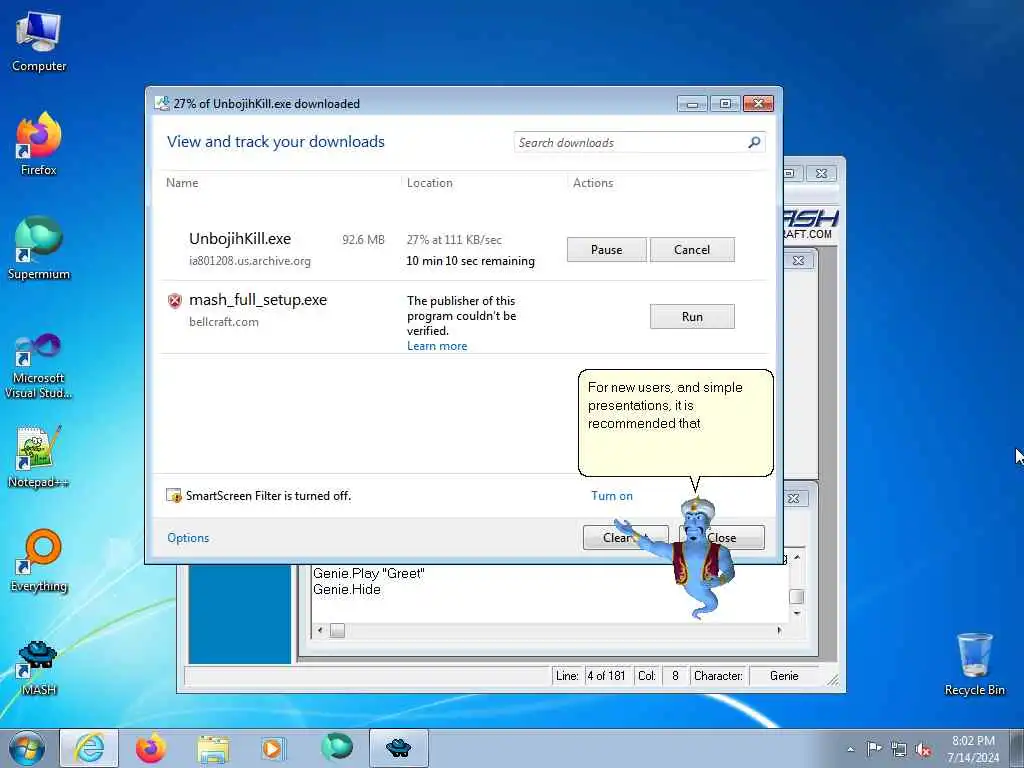This screenshot has width=1024, height=768.
Task: Open the Firefox desktop shortcut
Action: click(39, 144)
